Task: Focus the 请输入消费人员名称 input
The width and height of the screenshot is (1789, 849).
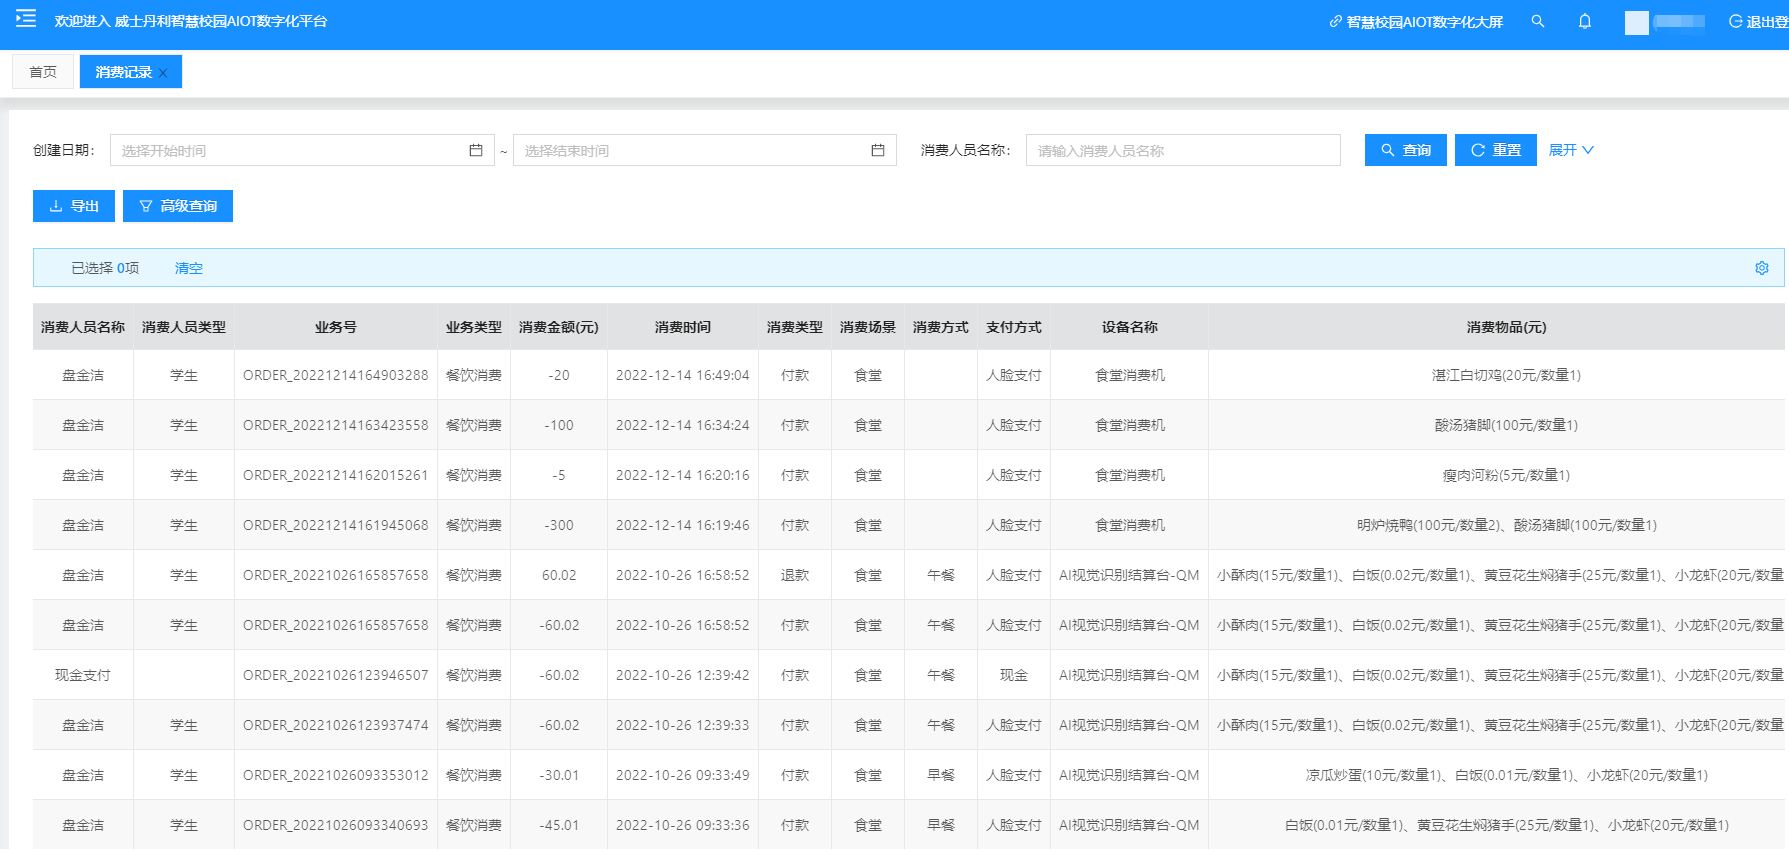Action: click(x=1183, y=150)
